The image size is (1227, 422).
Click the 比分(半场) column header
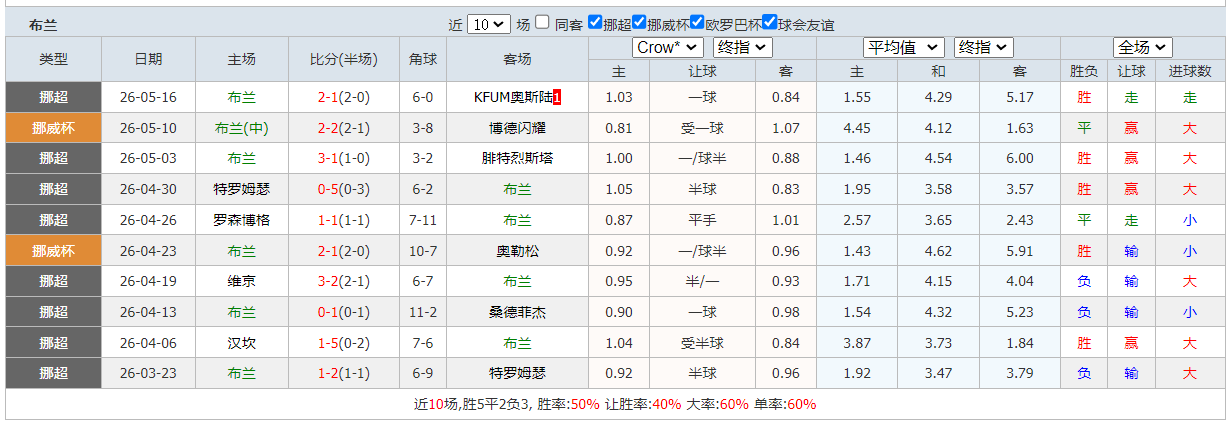pos(344,59)
